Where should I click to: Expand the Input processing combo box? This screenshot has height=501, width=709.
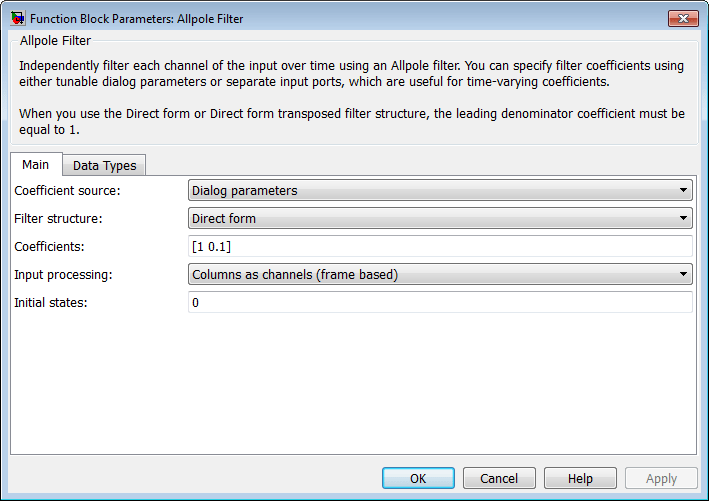coord(440,274)
